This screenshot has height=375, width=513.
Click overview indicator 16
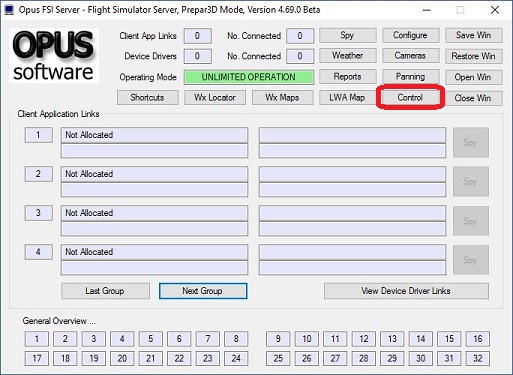click(478, 339)
